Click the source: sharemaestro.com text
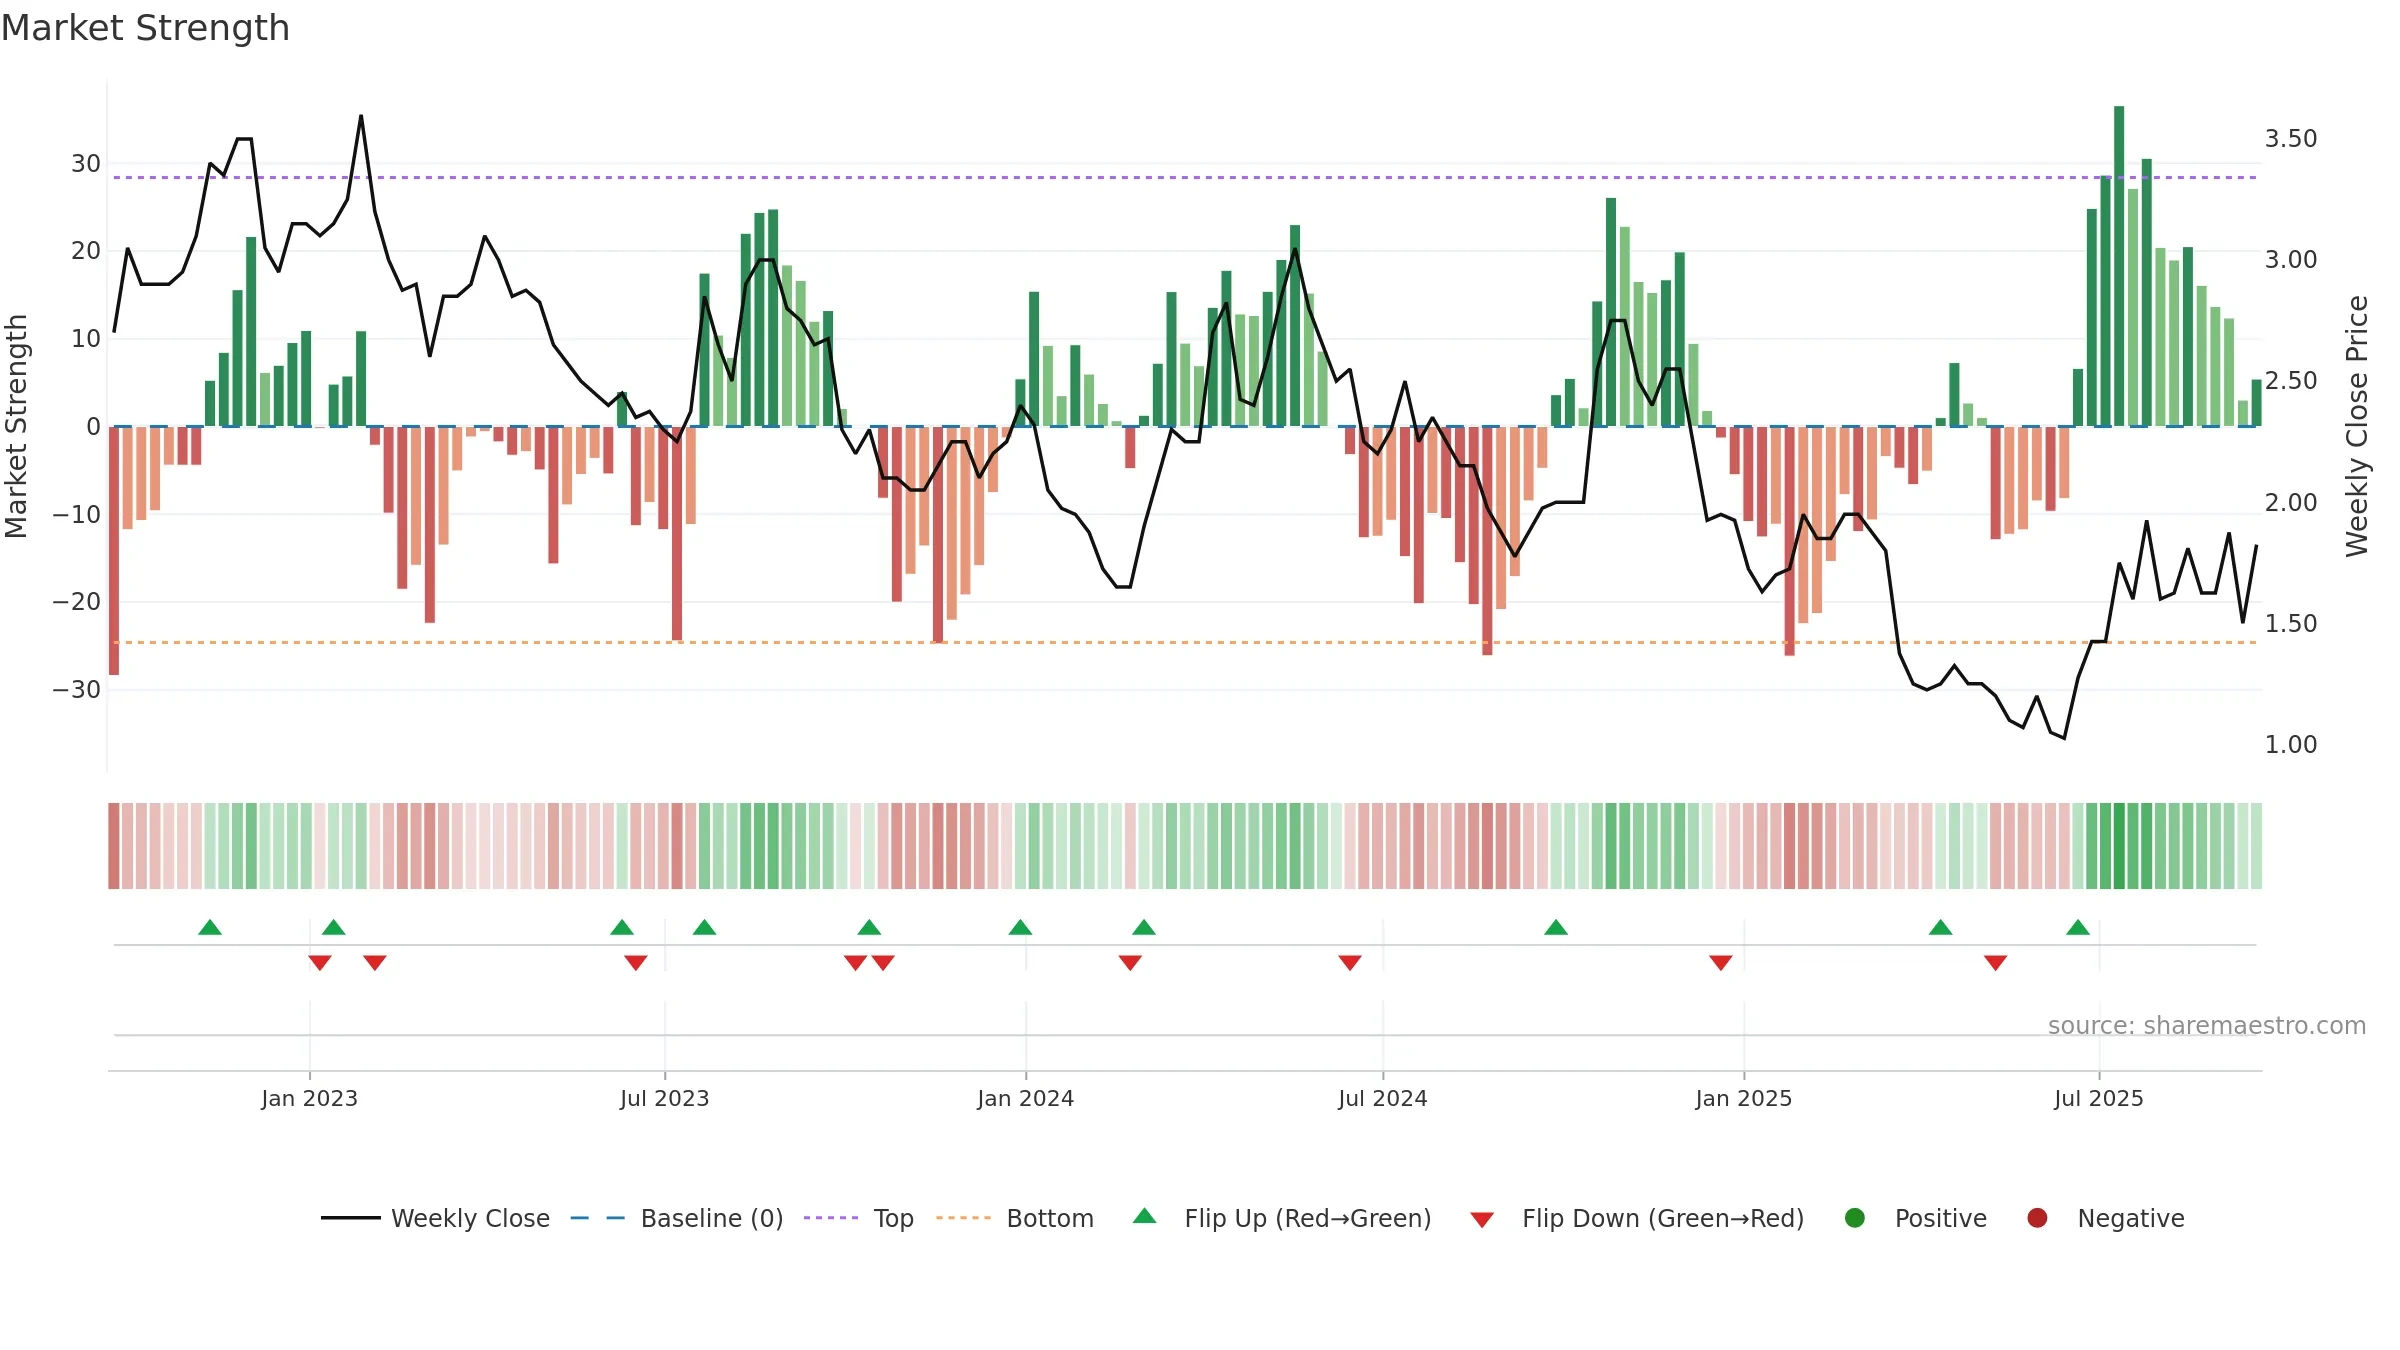Viewport: 2400px width, 1350px height. [x=2207, y=1025]
